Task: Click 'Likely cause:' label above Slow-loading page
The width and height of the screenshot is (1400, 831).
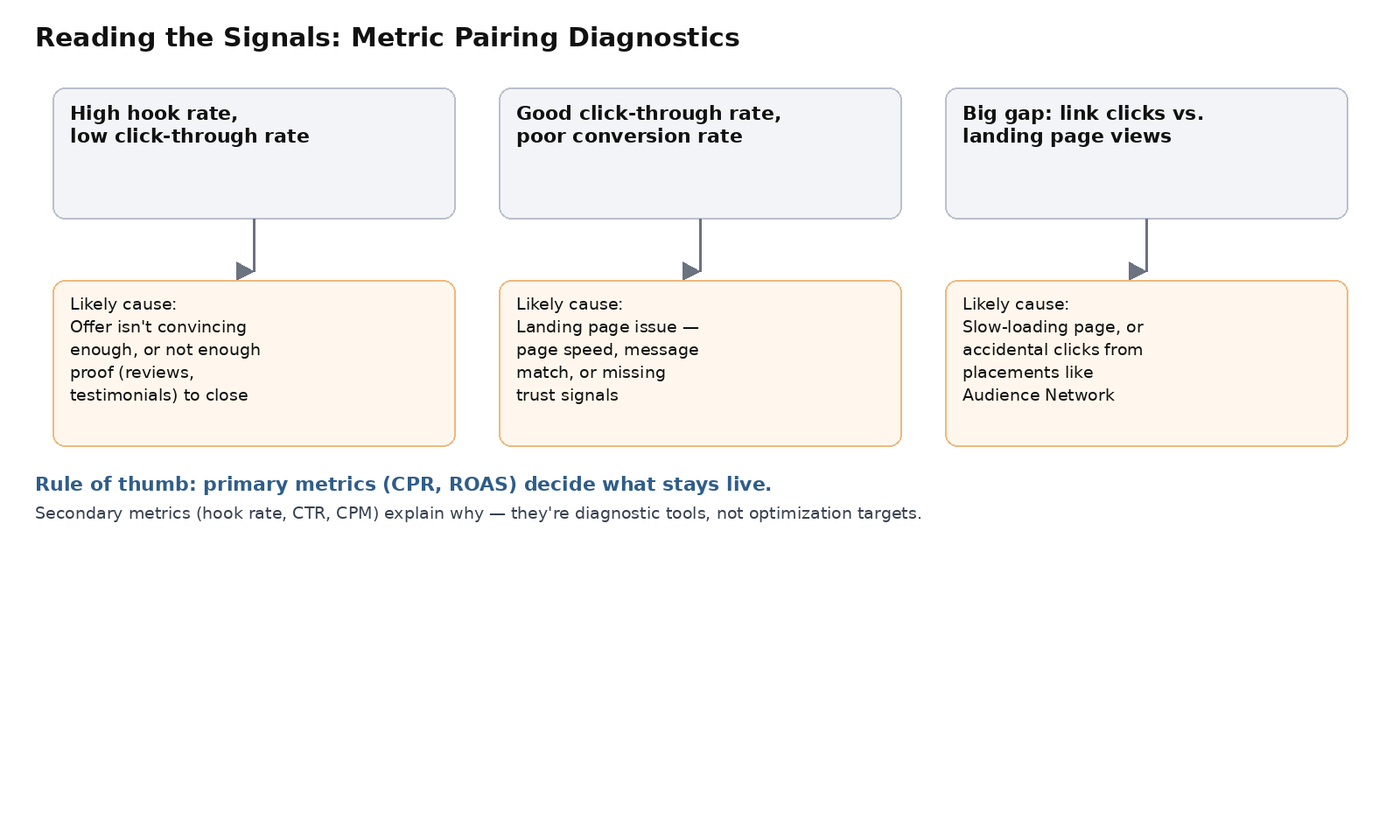Action: (x=1015, y=304)
